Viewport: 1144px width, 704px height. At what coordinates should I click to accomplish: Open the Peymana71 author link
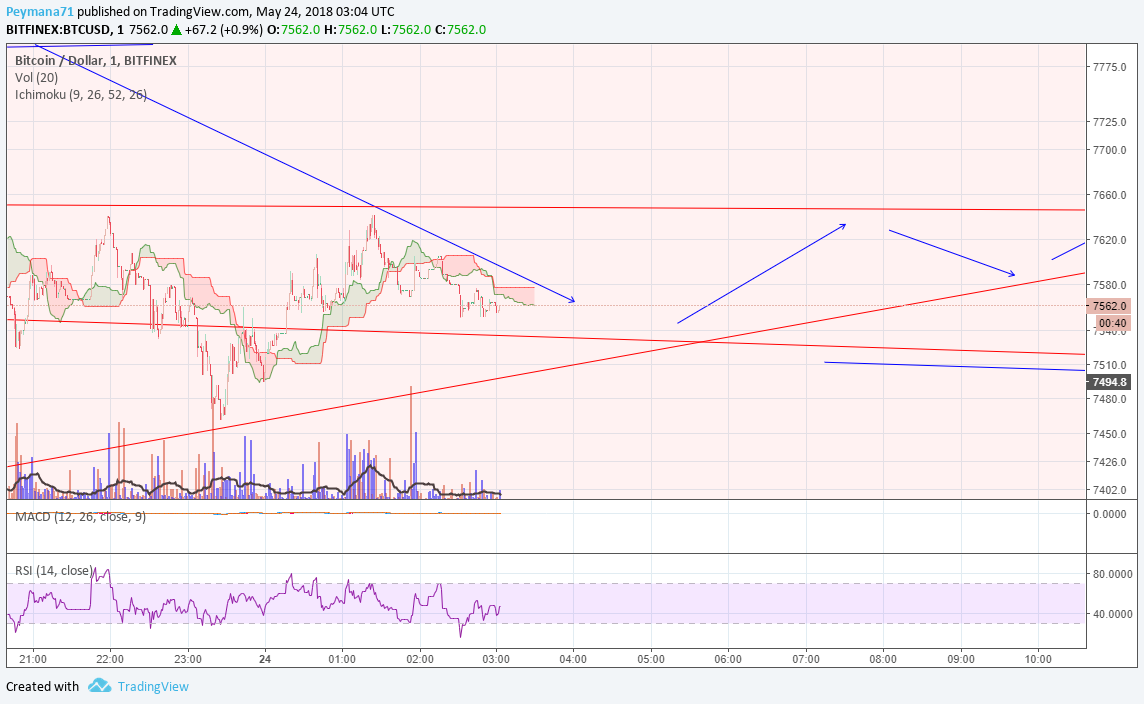(40, 12)
